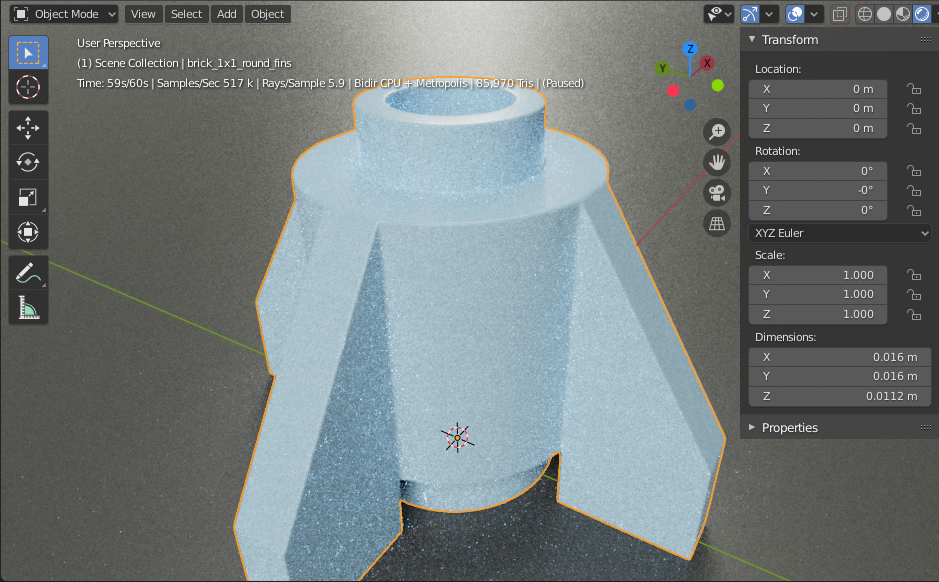The image size is (939, 582).
Task: Activate the 3D Cursor tool
Action: tap(28, 88)
